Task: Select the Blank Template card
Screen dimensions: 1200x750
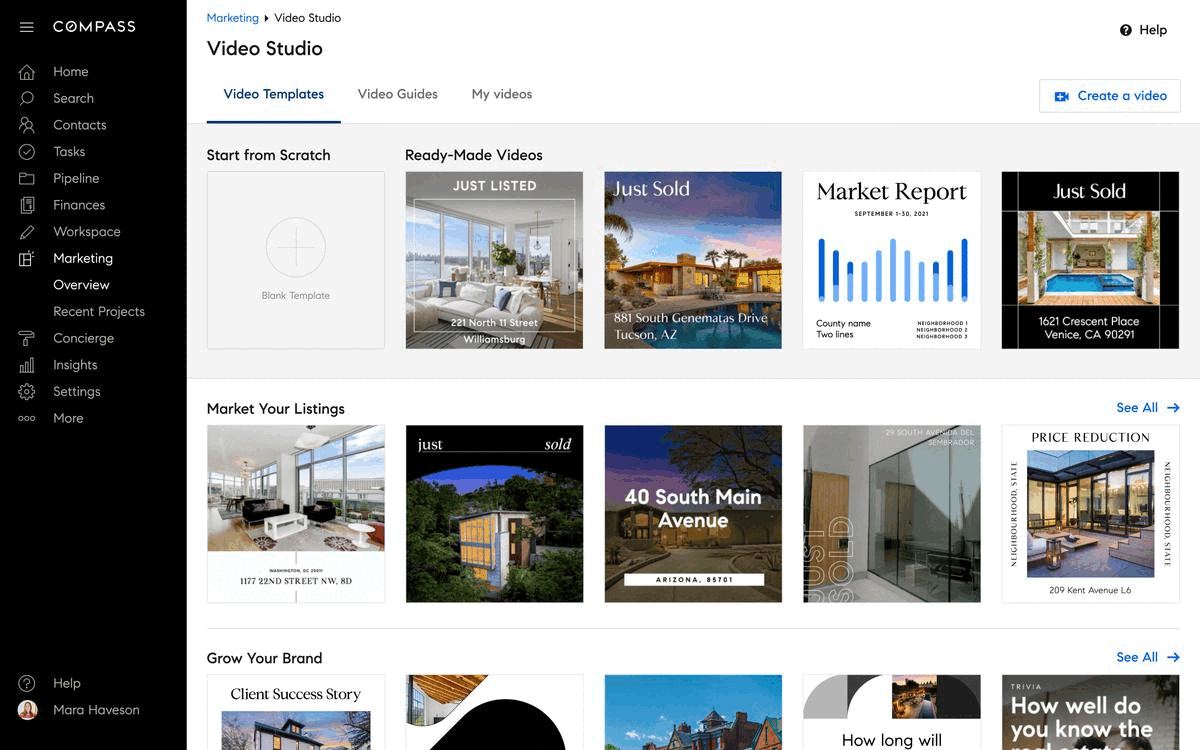Action: click(x=296, y=260)
